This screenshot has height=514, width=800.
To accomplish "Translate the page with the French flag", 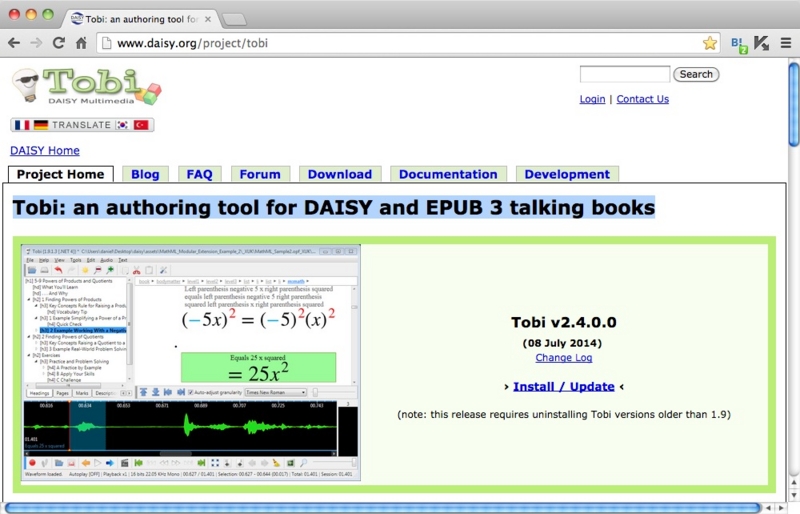I will (x=22, y=125).
